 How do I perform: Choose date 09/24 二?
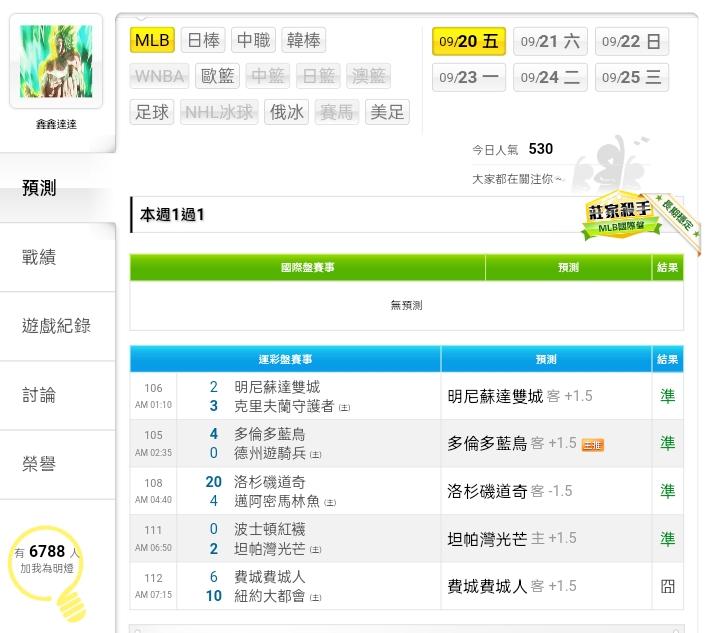point(550,77)
